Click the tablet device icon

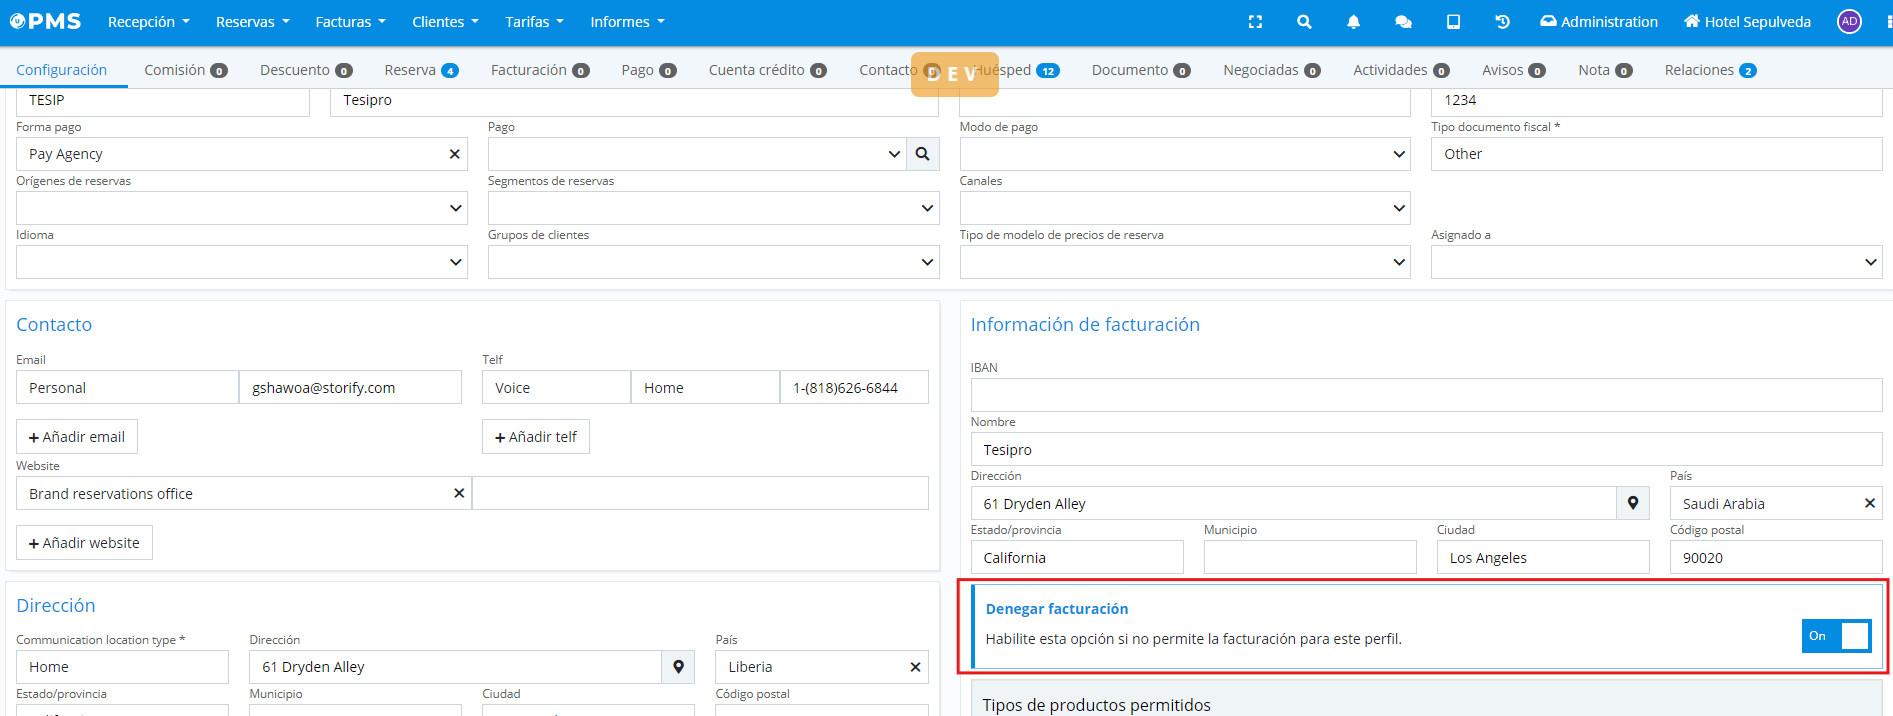[x=1453, y=22]
